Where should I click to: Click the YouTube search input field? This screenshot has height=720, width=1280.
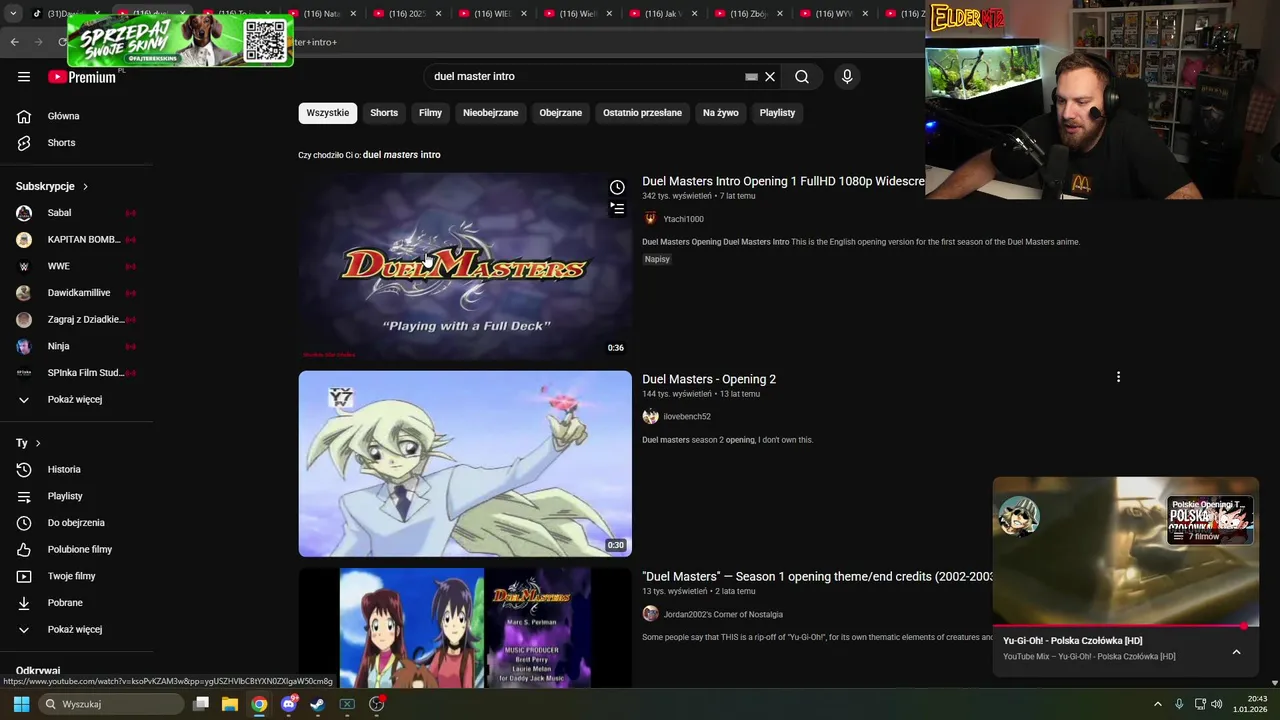tap(585, 76)
